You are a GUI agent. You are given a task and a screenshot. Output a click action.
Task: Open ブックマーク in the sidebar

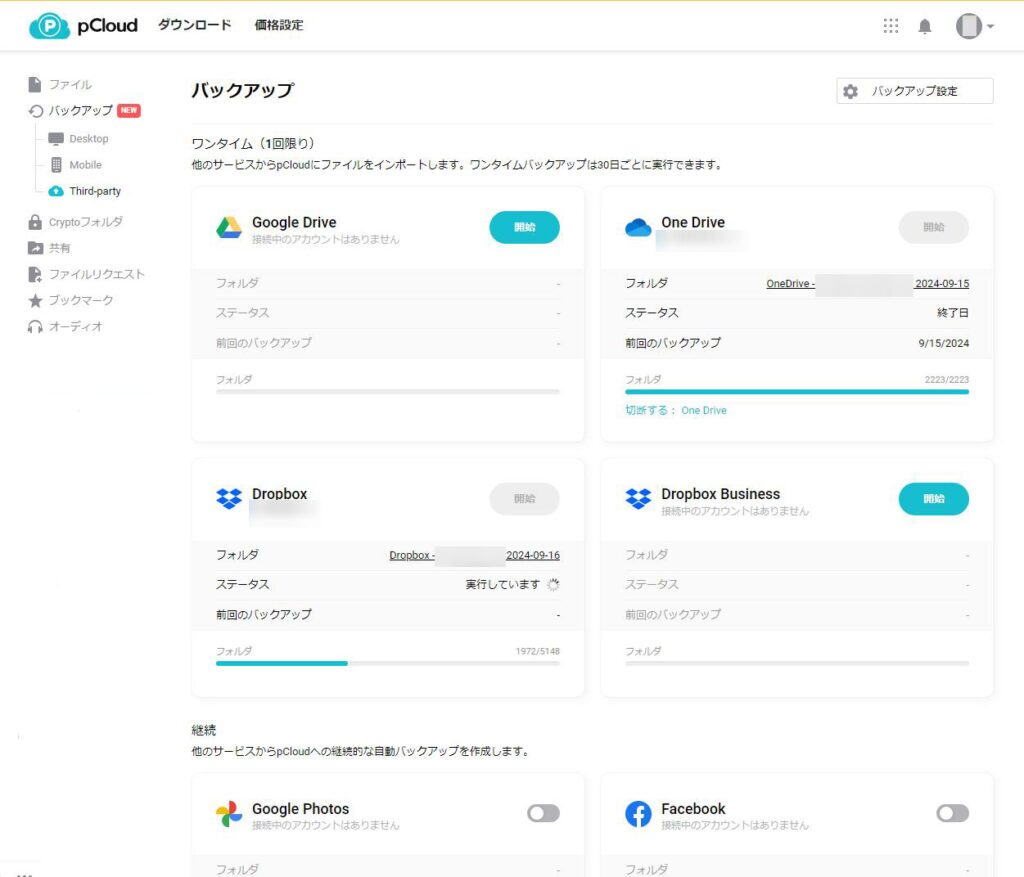[81, 300]
